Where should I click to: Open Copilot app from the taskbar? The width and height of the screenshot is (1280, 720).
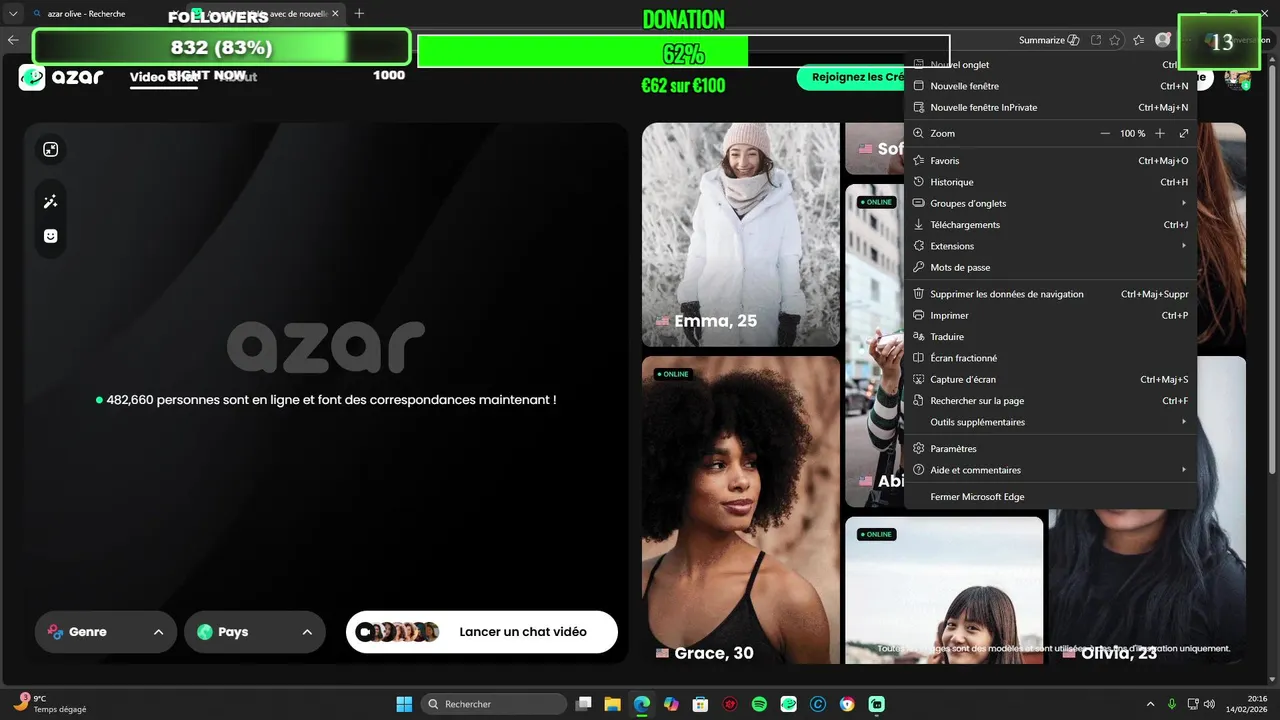click(x=671, y=704)
